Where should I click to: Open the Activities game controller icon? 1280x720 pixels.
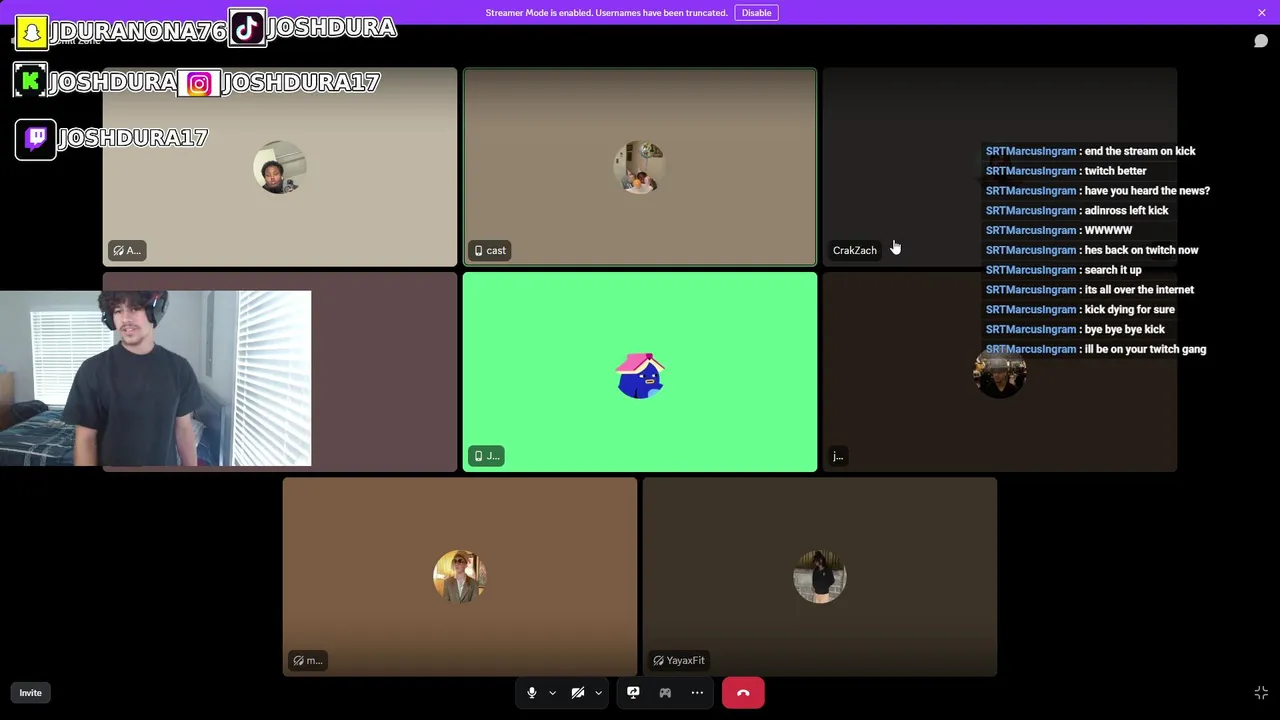pyautogui.click(x=665, y=693)
